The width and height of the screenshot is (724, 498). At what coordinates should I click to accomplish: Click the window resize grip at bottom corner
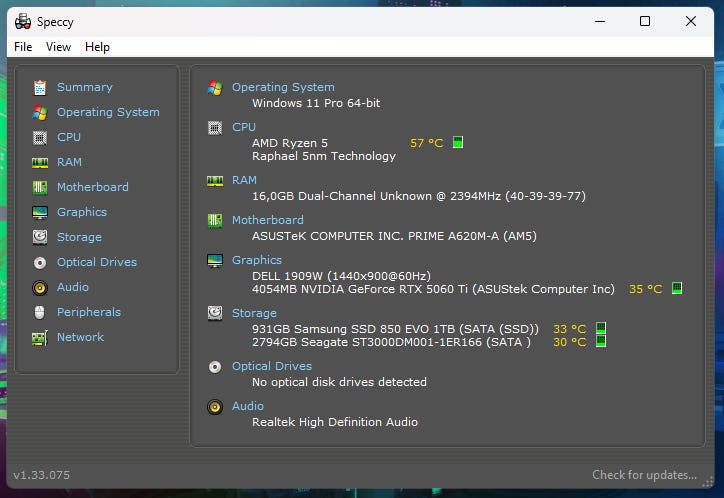[707, 482]
